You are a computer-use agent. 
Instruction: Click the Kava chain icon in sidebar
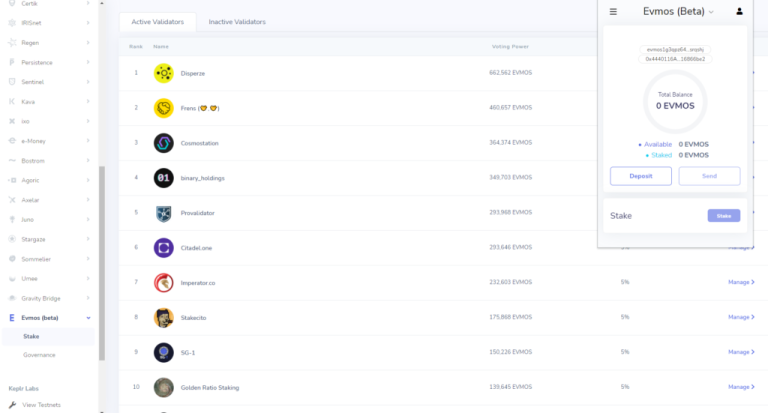coord(12,101)
